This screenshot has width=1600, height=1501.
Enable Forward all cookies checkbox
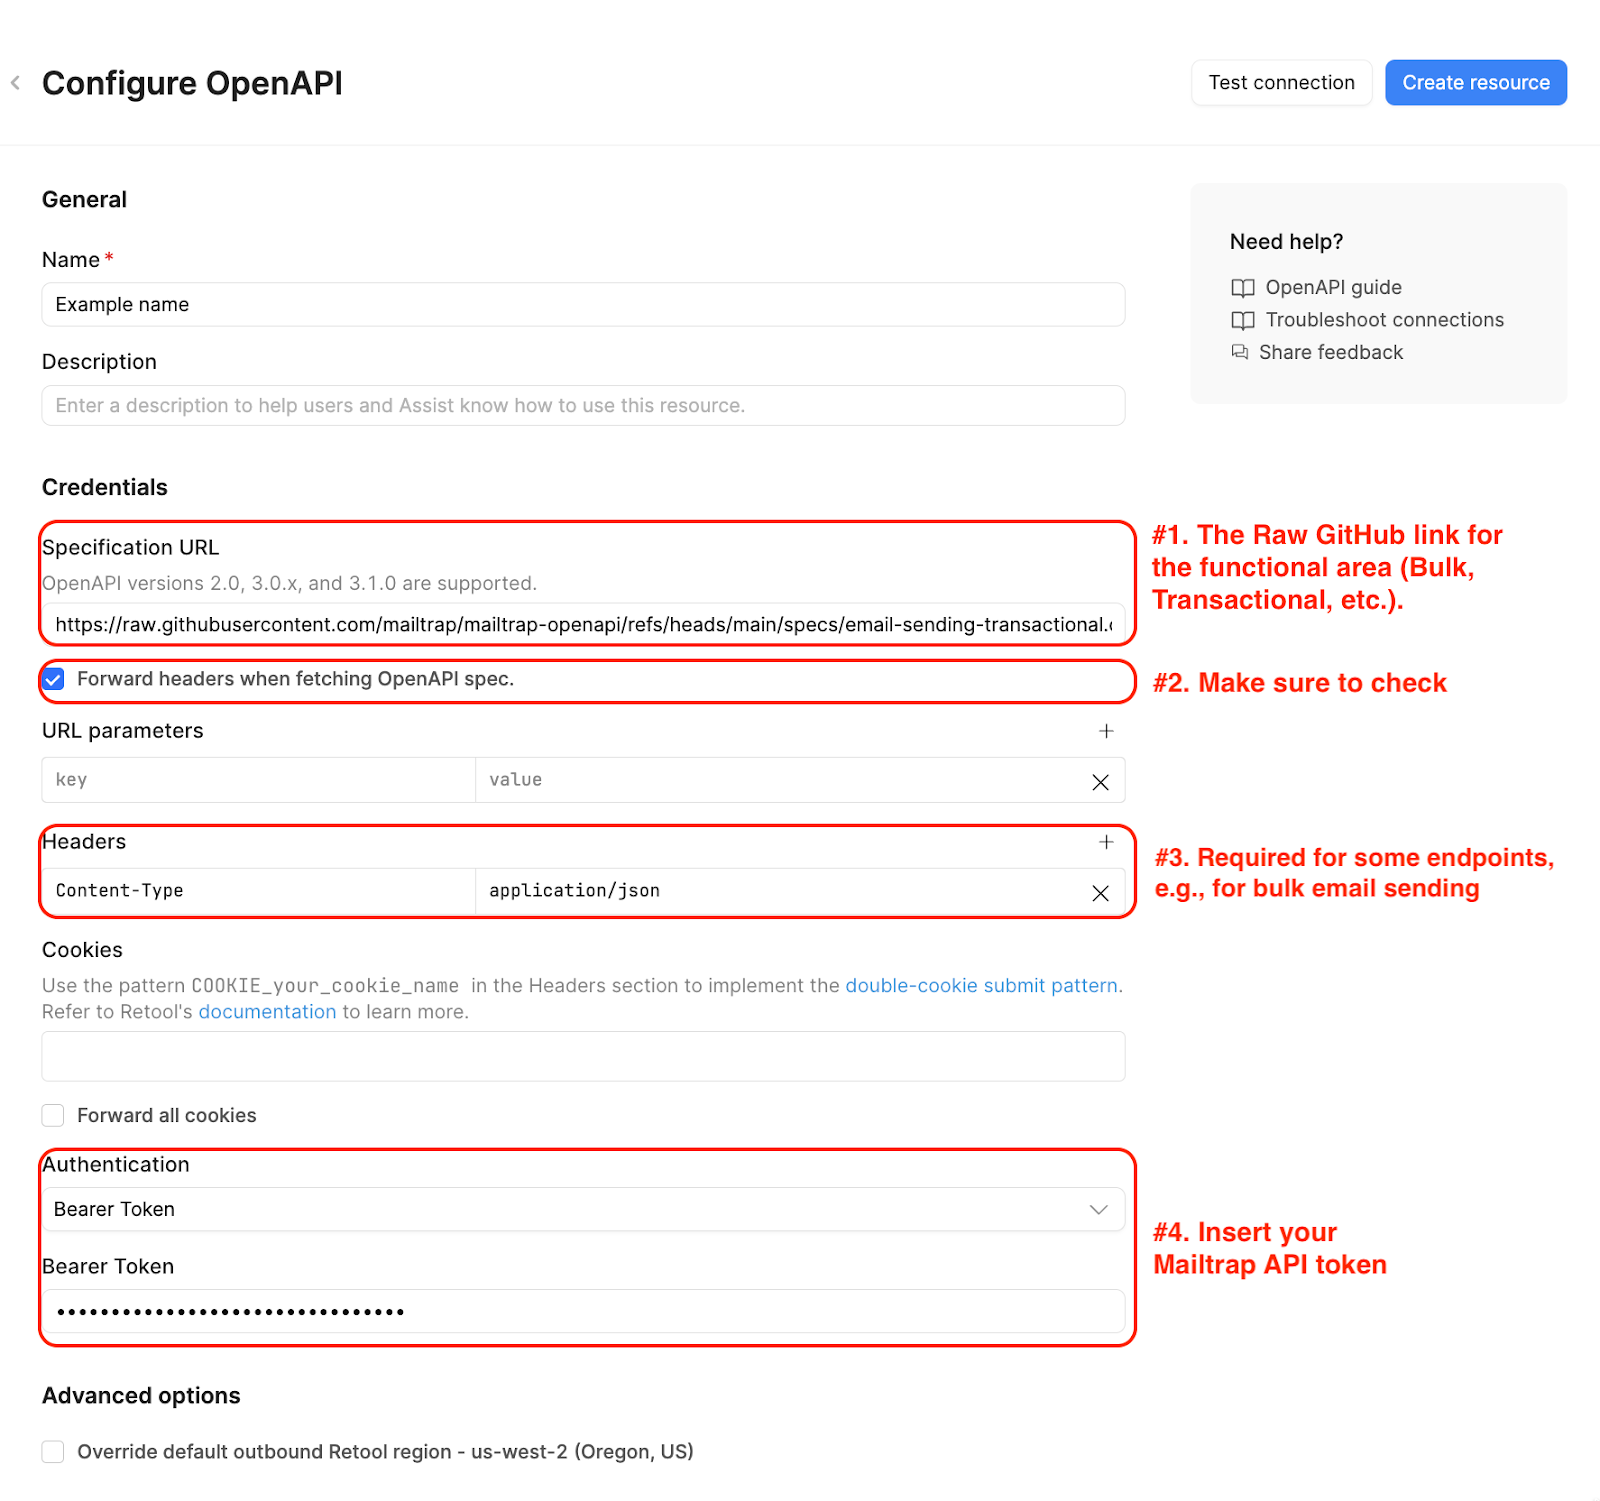(53, 1115)
